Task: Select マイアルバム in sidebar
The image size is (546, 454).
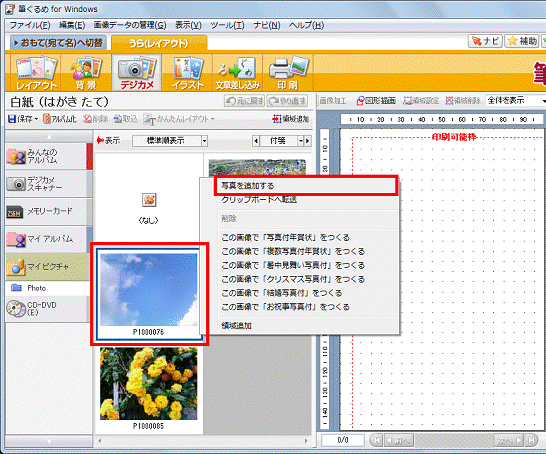Action: coord(46,239)
